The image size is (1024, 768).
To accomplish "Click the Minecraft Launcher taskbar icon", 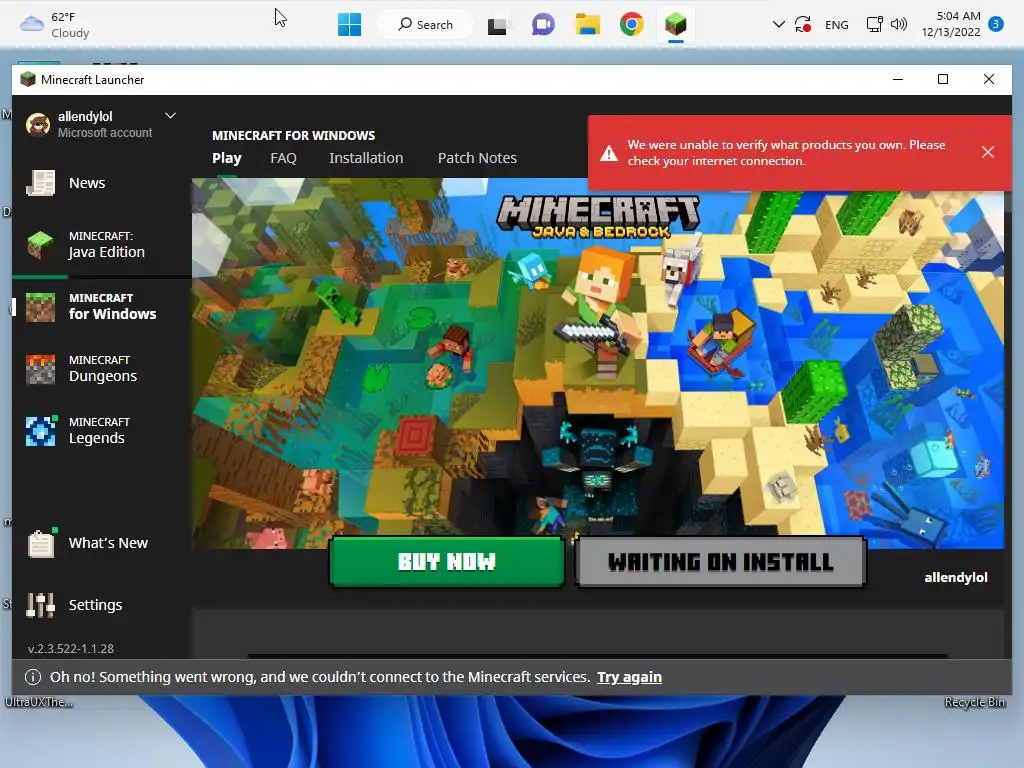I will pos(676,25).
